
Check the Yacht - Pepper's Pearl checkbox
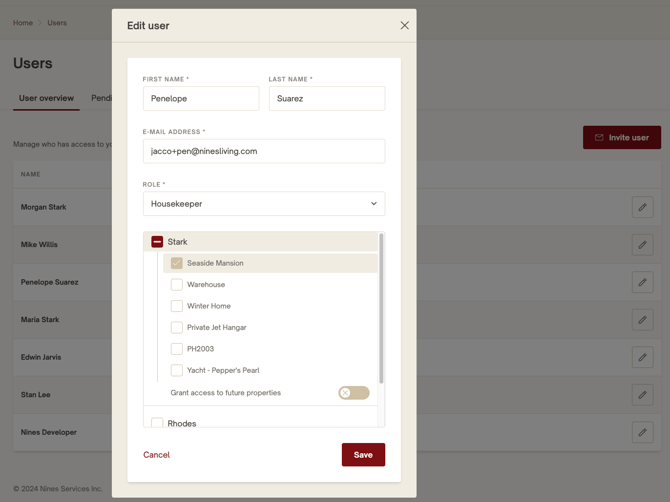point(177,370)
